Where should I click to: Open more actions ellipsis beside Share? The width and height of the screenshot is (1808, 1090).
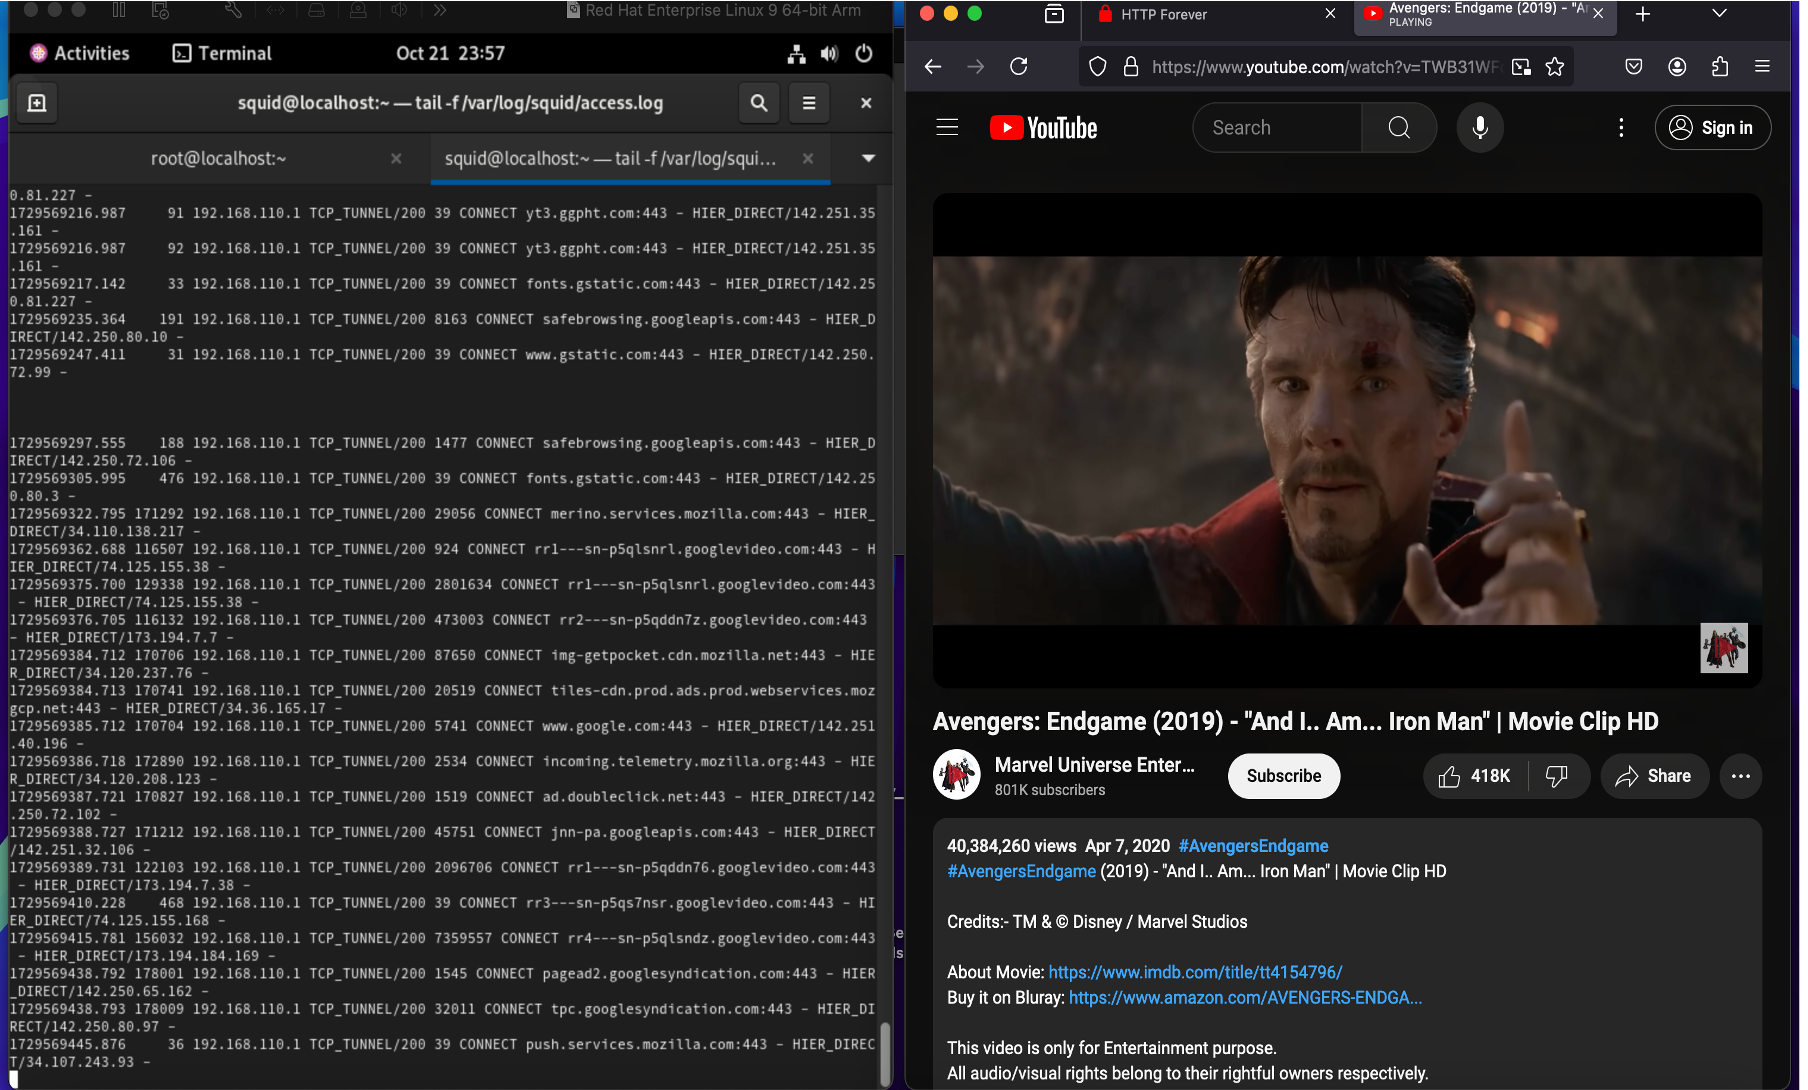[1741, 776]
